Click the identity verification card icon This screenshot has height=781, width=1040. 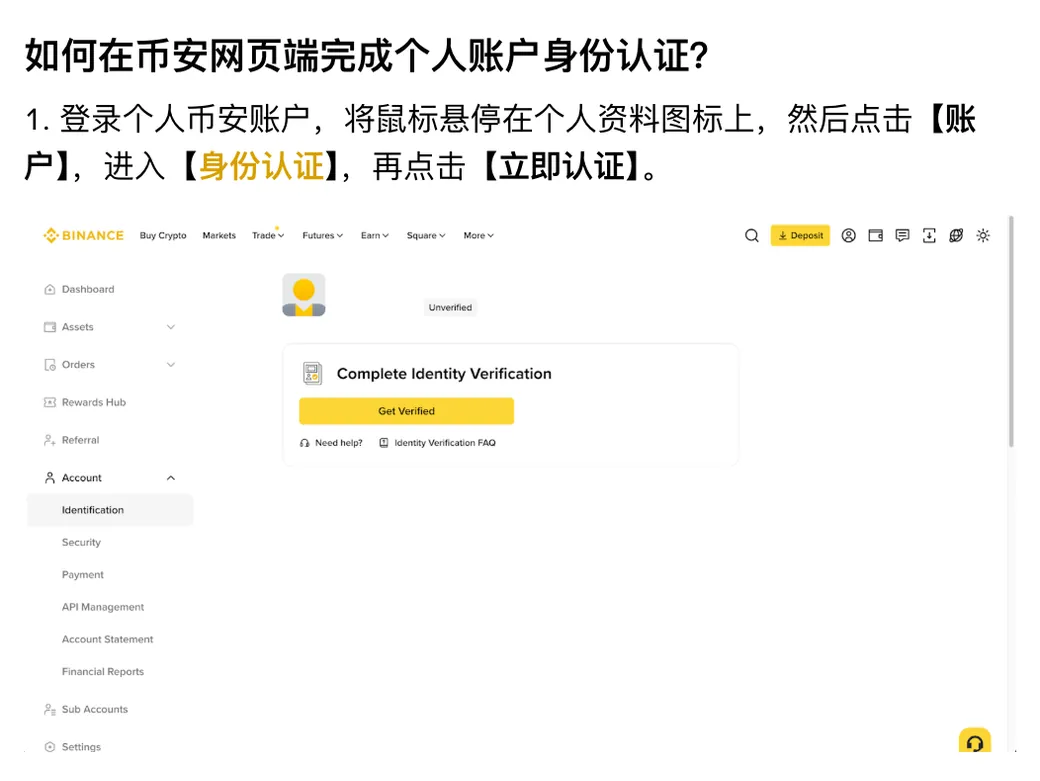point(312,374)
